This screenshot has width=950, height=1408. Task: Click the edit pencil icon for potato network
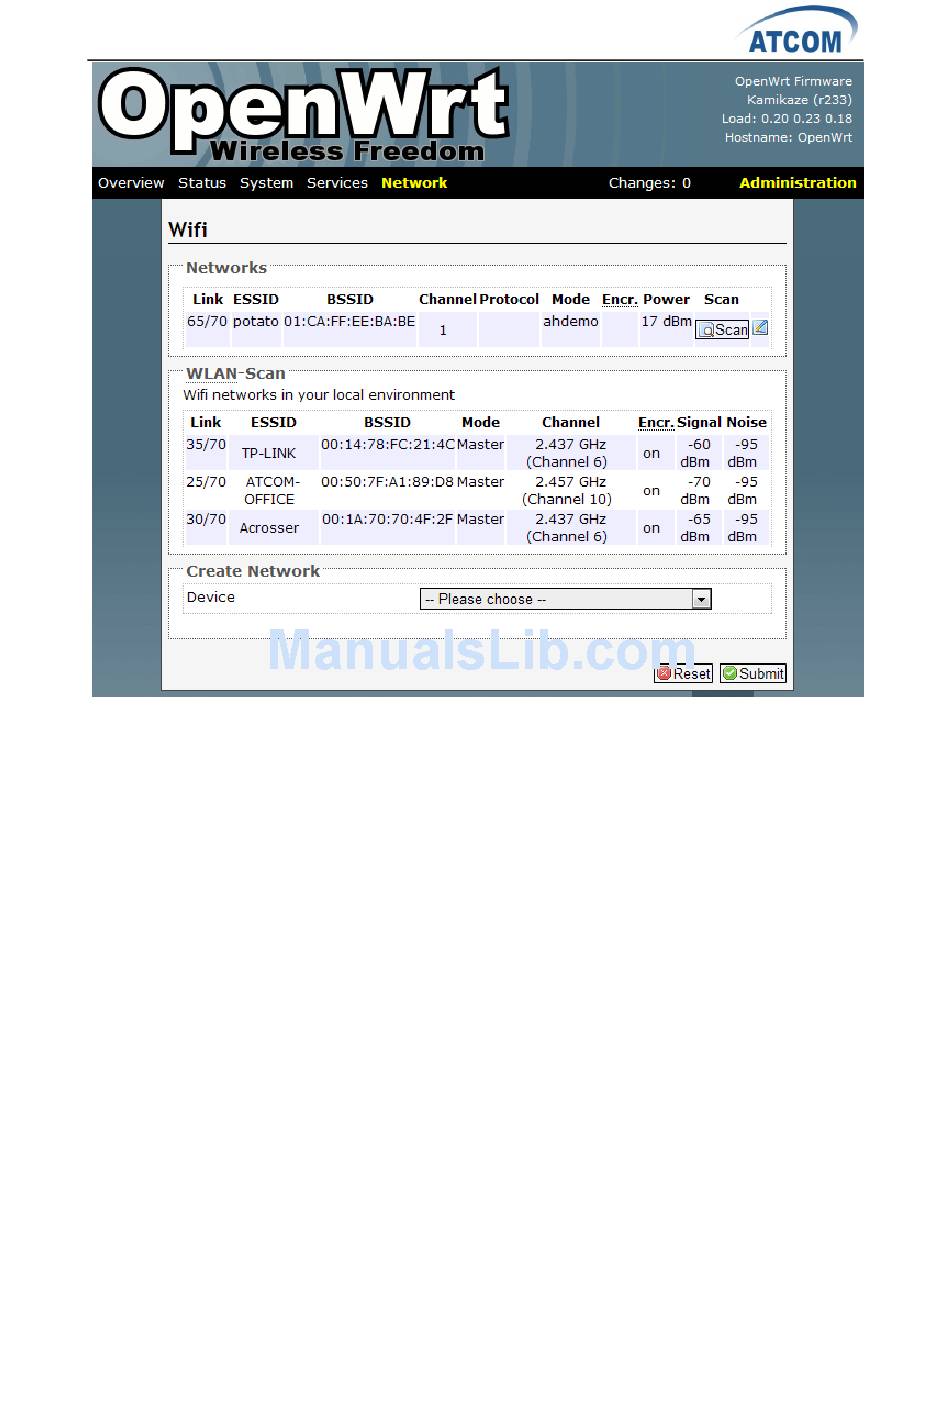click(760, 327)
